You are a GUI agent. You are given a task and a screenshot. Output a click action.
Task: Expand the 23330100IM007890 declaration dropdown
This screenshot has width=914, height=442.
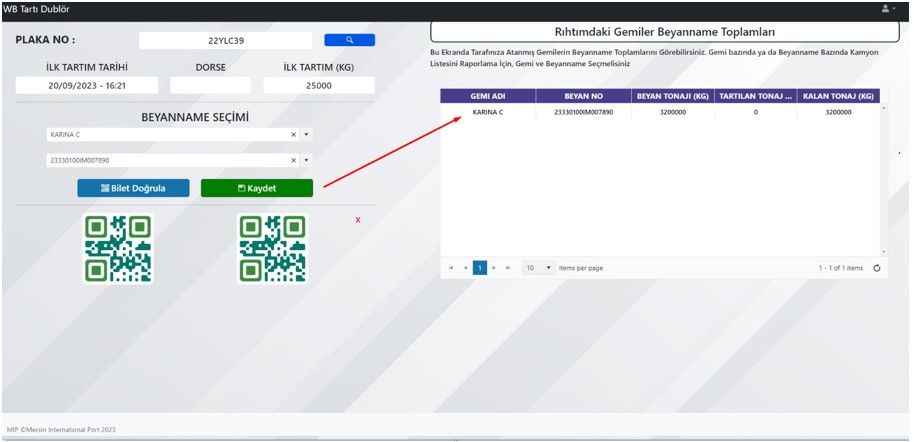click(307, 160)
